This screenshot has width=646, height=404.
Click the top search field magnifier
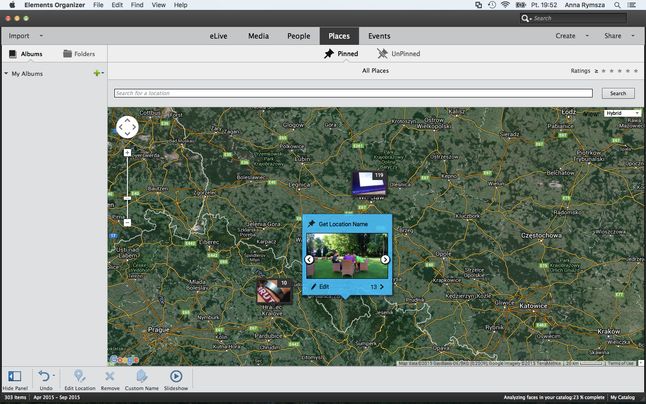click(x=525, y=18)
